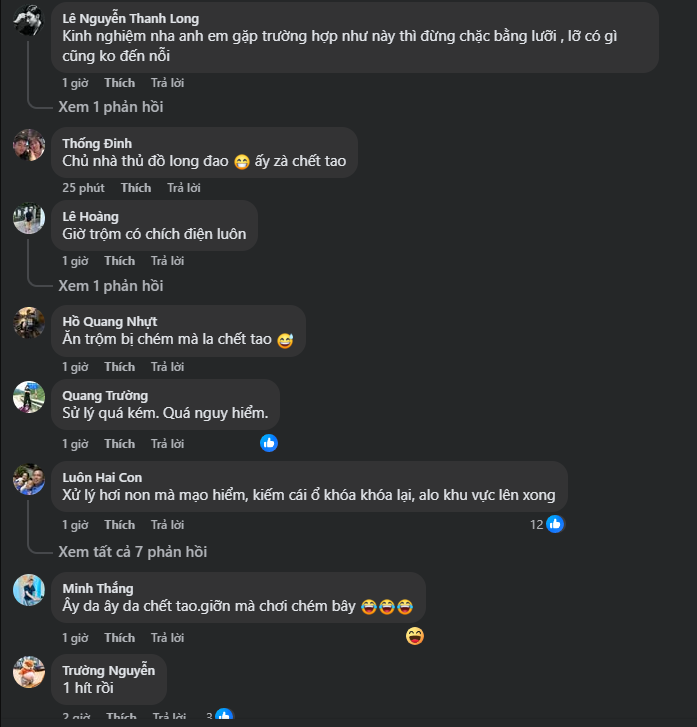Open Thống Đinh's profile picture
Viewport: 697px width, 727px height.
click(28, 145)
